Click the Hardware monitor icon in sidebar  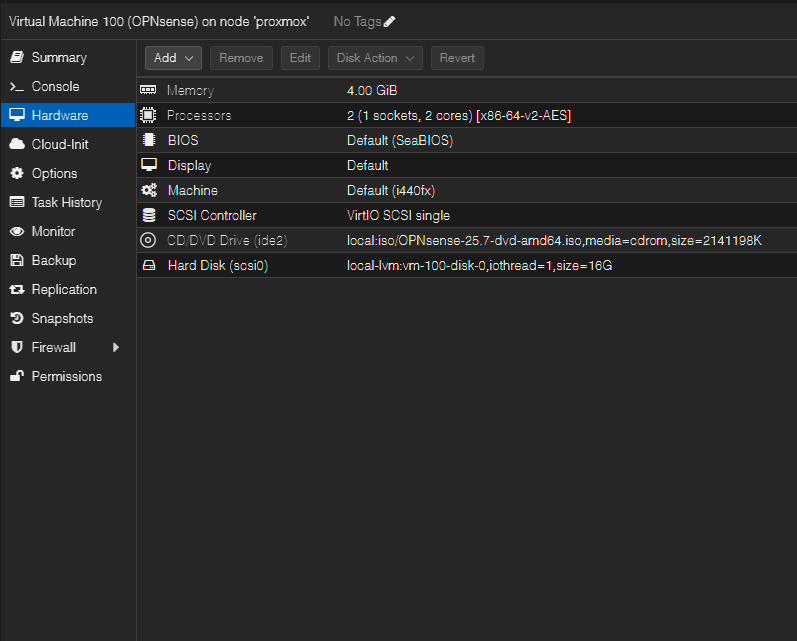tap(17, 115)
